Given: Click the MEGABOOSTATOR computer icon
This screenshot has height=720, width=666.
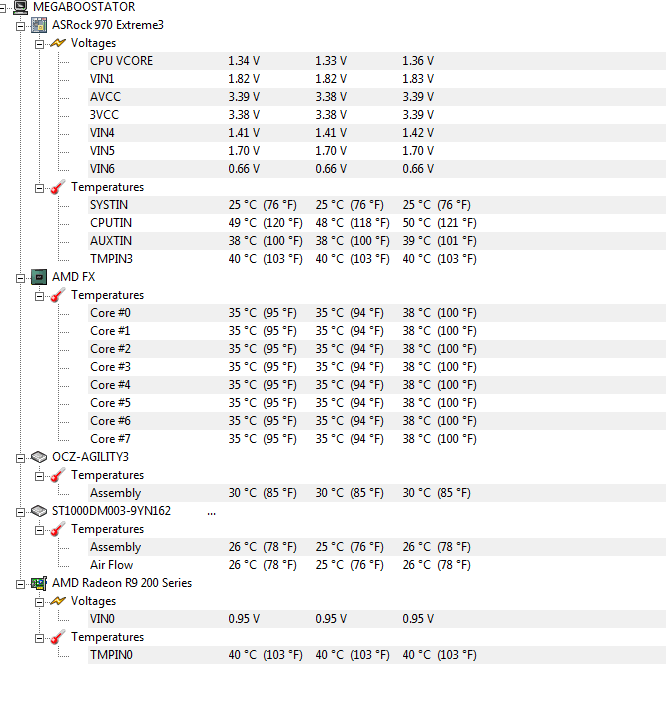Looking at the screenshot, I should click(x=20, y=7).
